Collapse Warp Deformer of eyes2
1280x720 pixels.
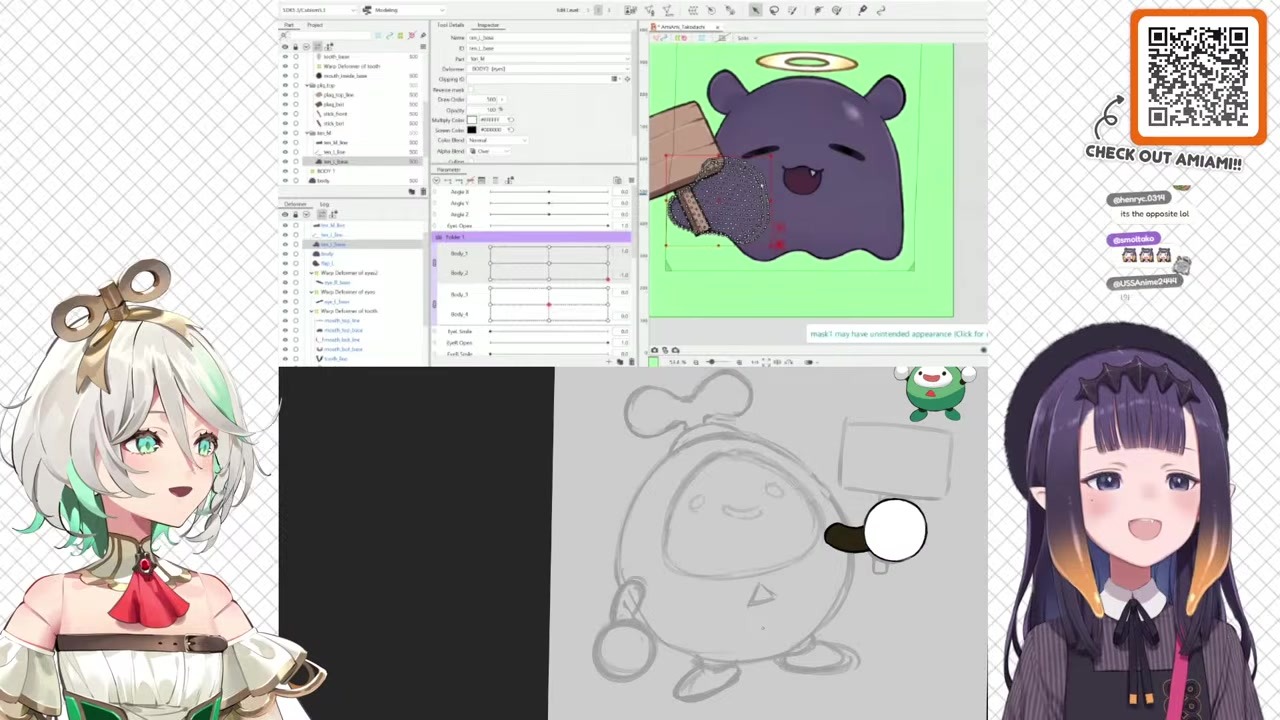click(x=312, y=273)
